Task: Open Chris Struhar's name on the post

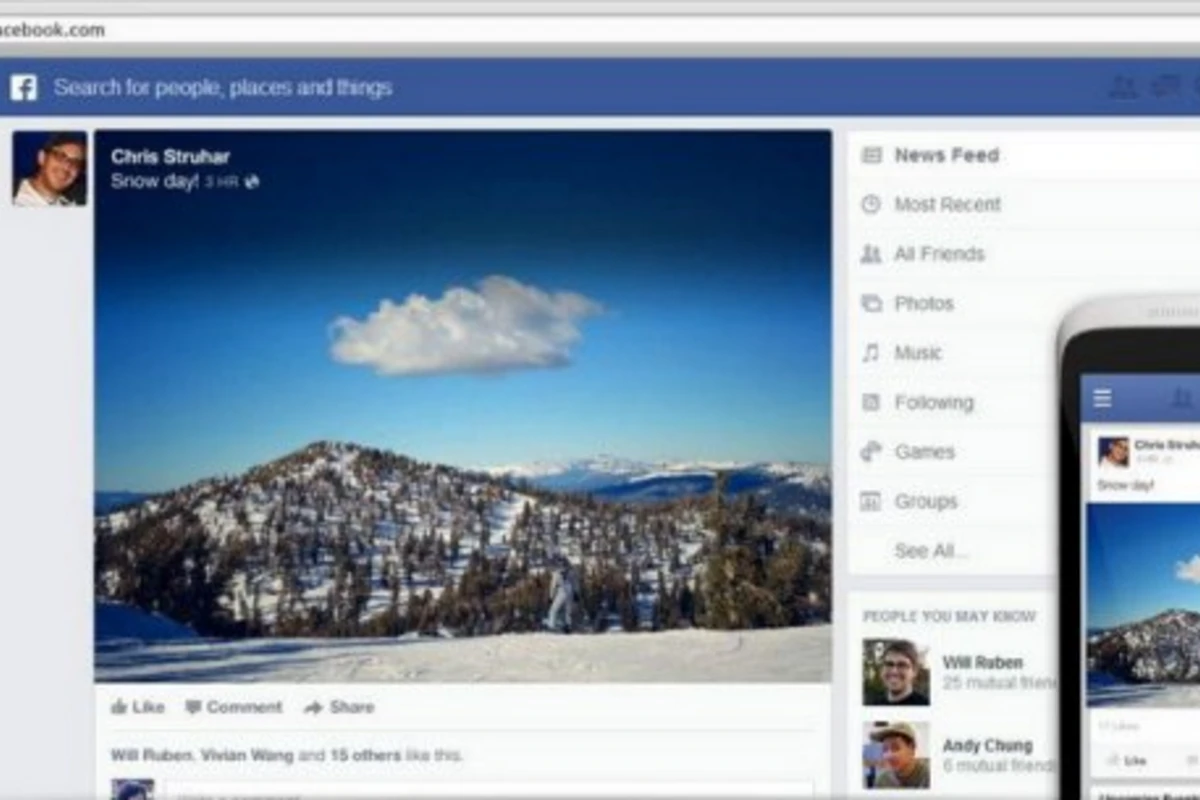Action: [x=170, y=157]
